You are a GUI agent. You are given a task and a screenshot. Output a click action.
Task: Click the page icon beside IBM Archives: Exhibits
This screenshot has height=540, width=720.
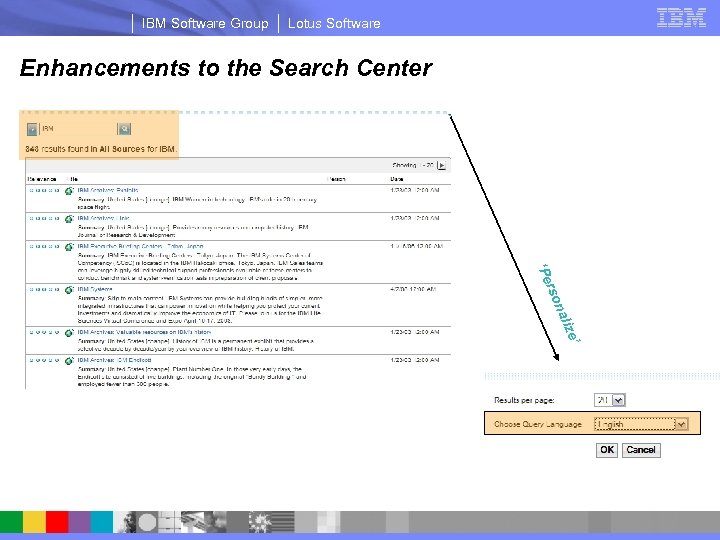click(69, 191)
